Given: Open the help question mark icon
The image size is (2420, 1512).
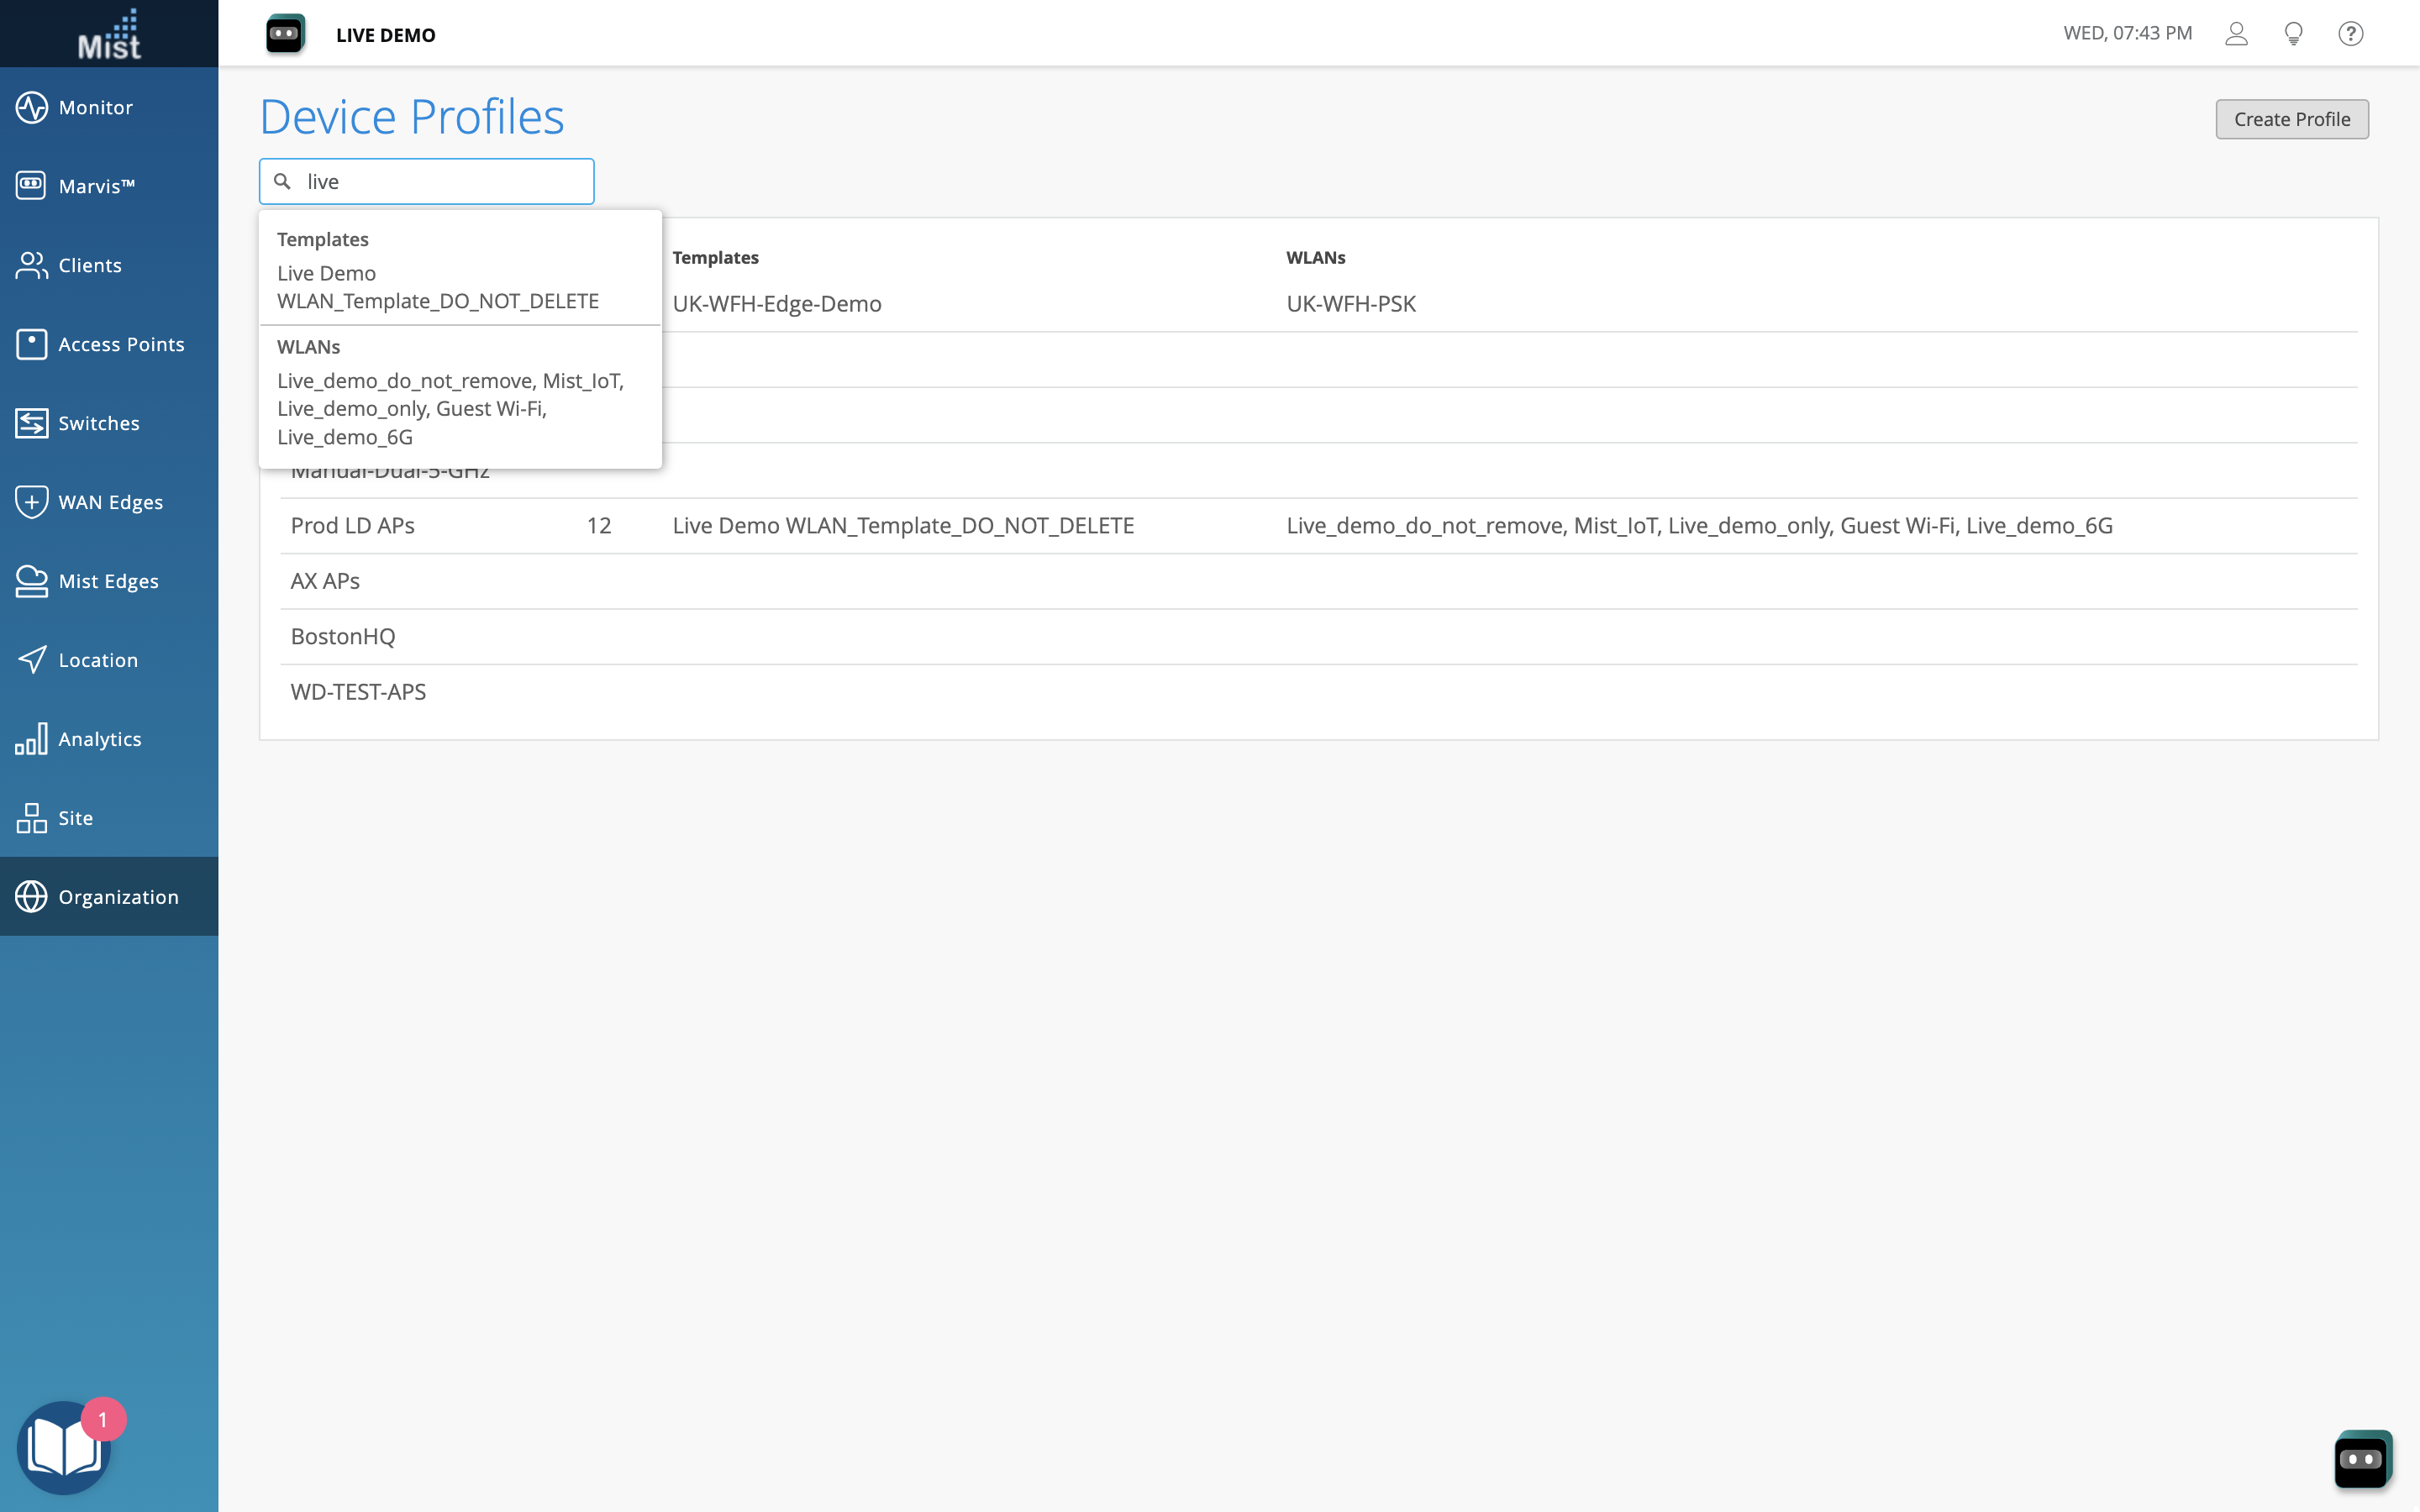Looking at the screenshot, I should point(2350,34).
